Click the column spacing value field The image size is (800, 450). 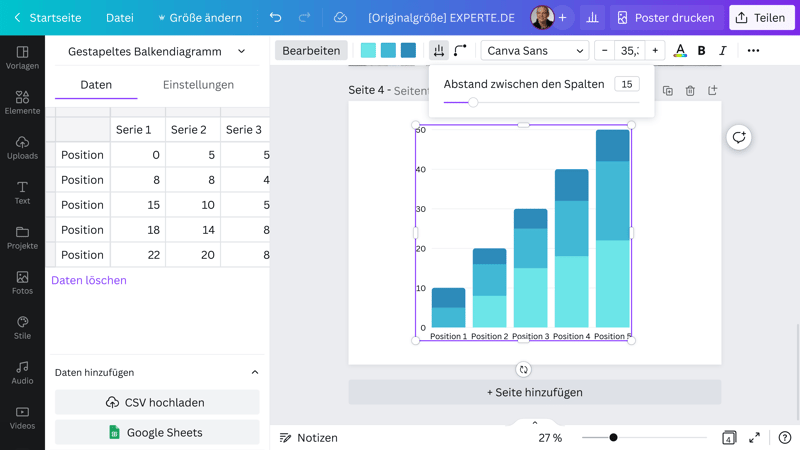click(627, 84)
